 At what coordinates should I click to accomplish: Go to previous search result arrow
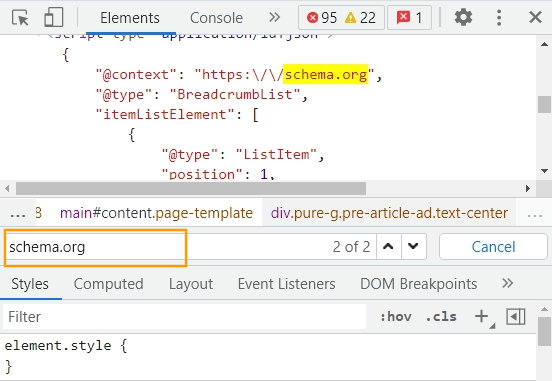(388, 246)
